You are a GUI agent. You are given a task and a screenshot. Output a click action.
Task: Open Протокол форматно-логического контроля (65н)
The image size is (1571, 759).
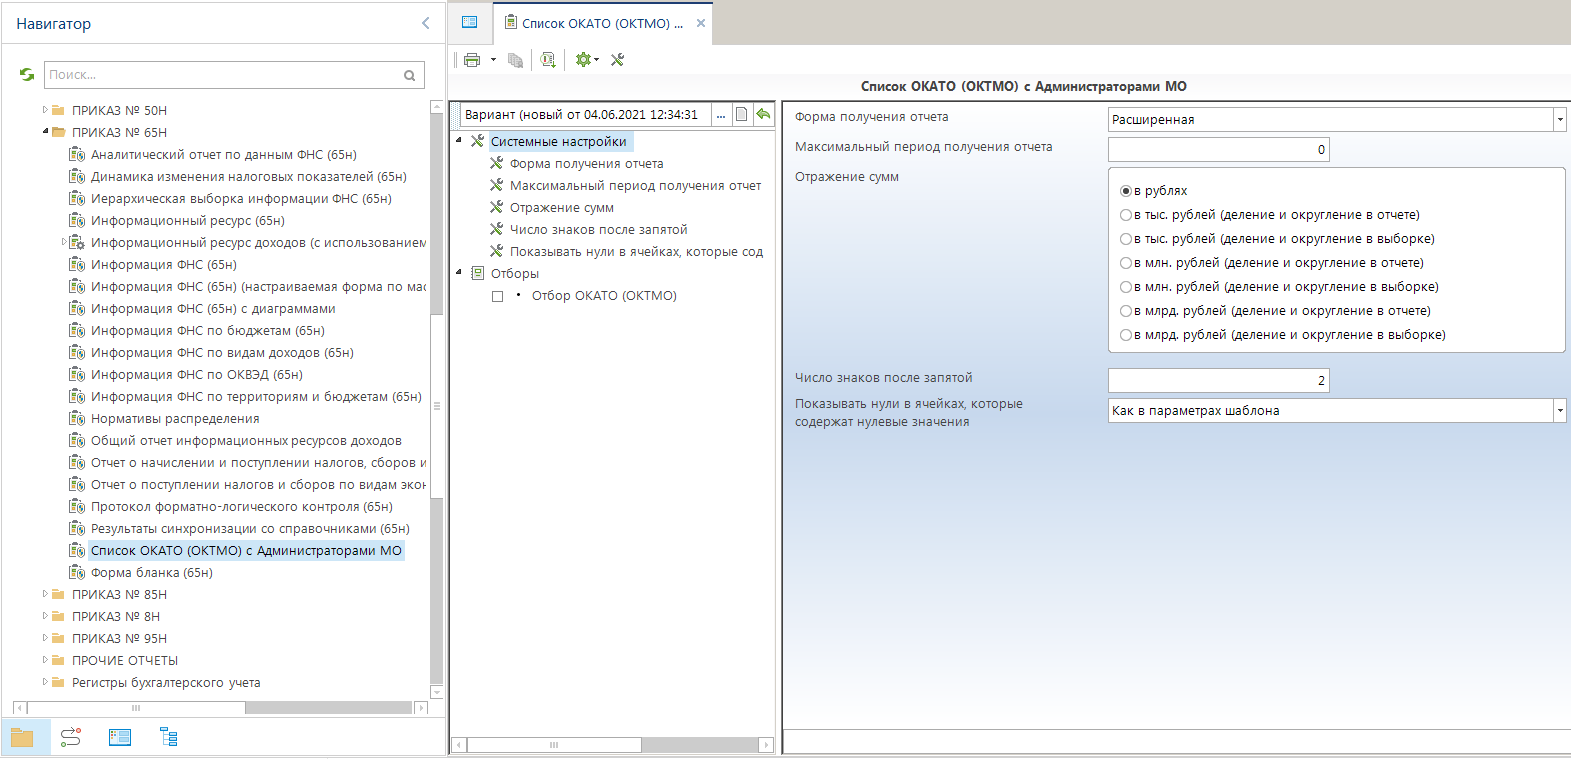pyautogui.click(x=242, y=506)
